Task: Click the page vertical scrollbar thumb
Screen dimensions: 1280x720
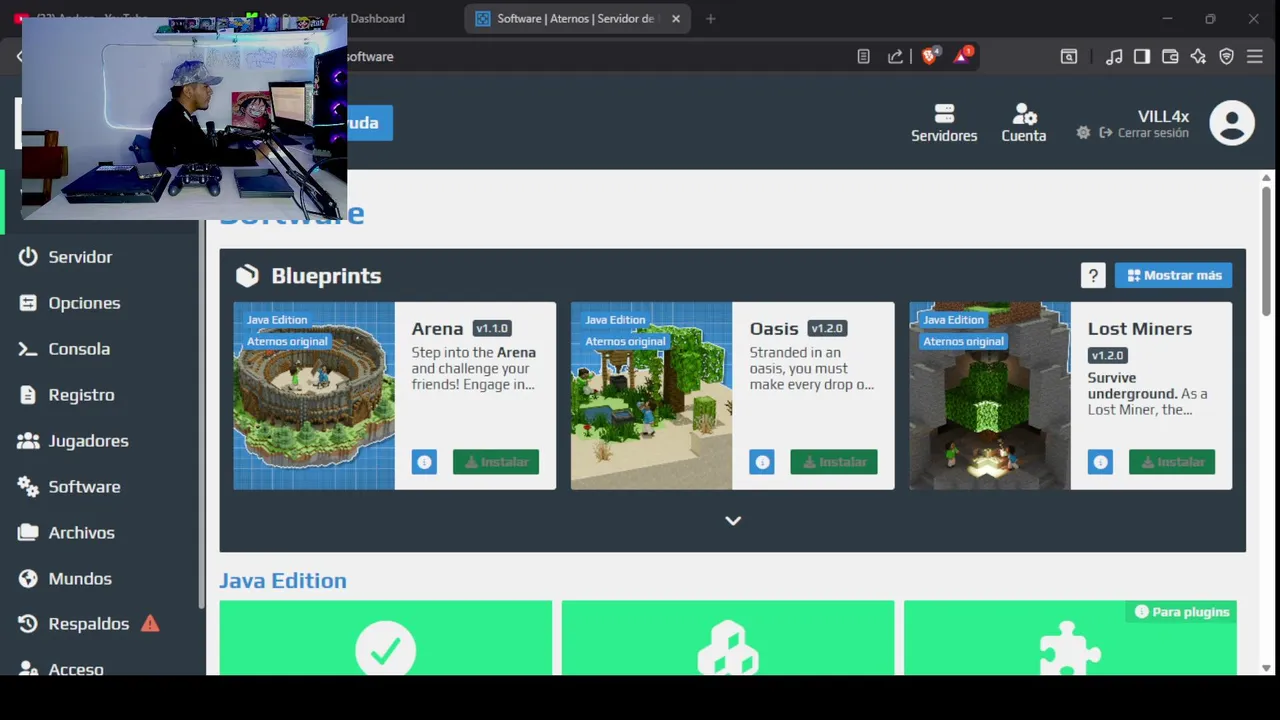Action: [x=1266, y=253]
